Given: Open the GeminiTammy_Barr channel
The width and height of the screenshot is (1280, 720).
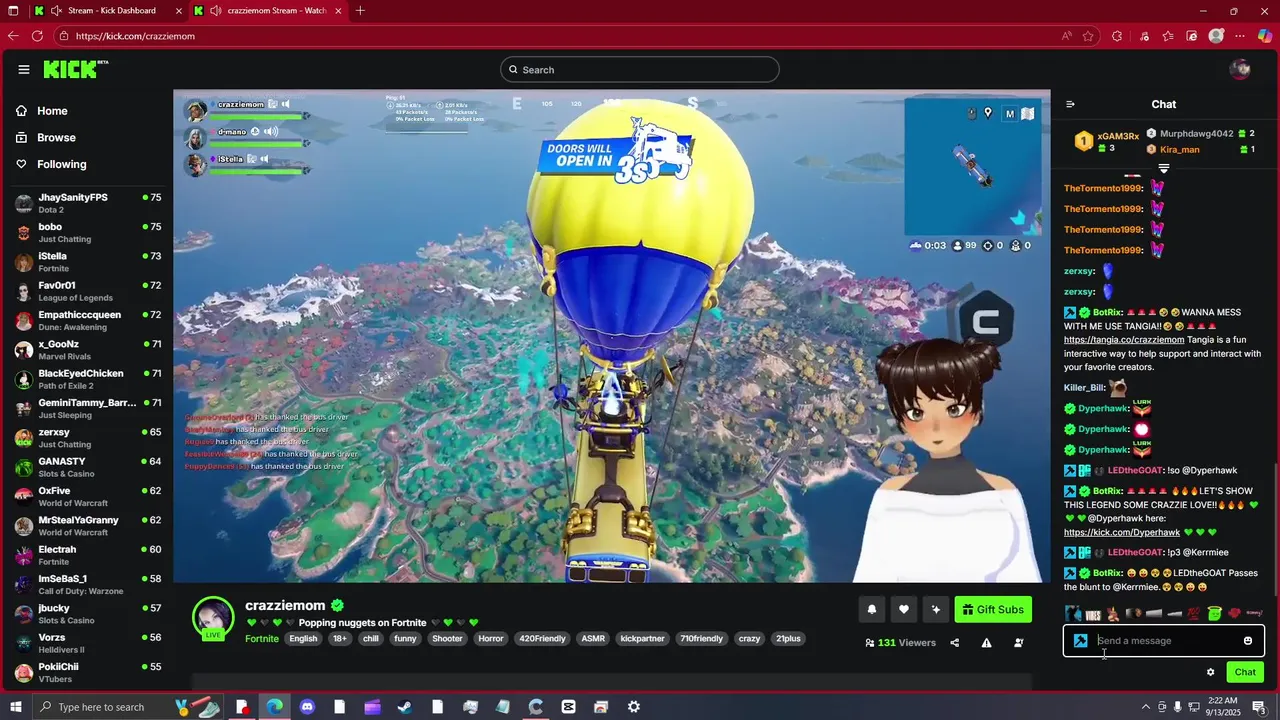Looking at the screenshot, I should click(x=87, y=408).
